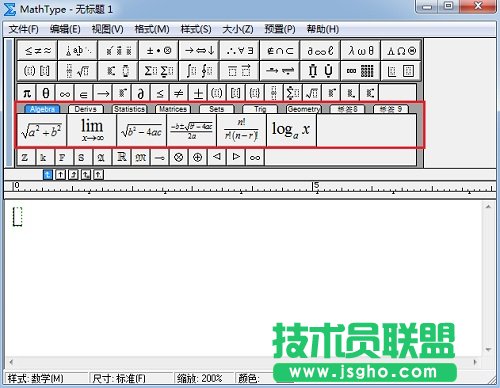Open the miscellaneous symbols palette (∂∞ℓ)
The height and width of the screenshot is (388, 500).
click(320, 51)
